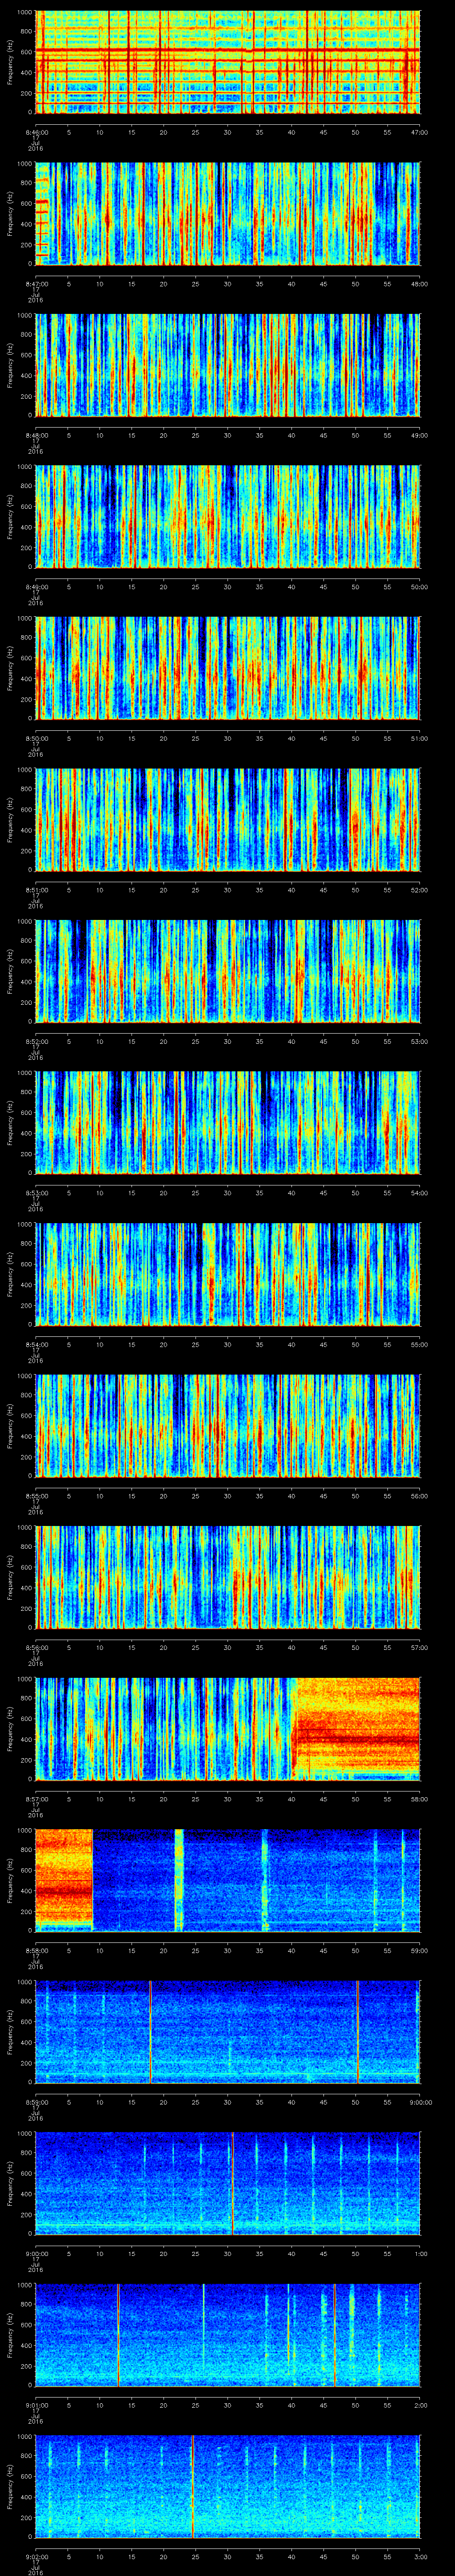Viewport: 455px width, 2576px height.
Task: Click the 47:00 end-of-axis time label
Action: tap(419, 132)
